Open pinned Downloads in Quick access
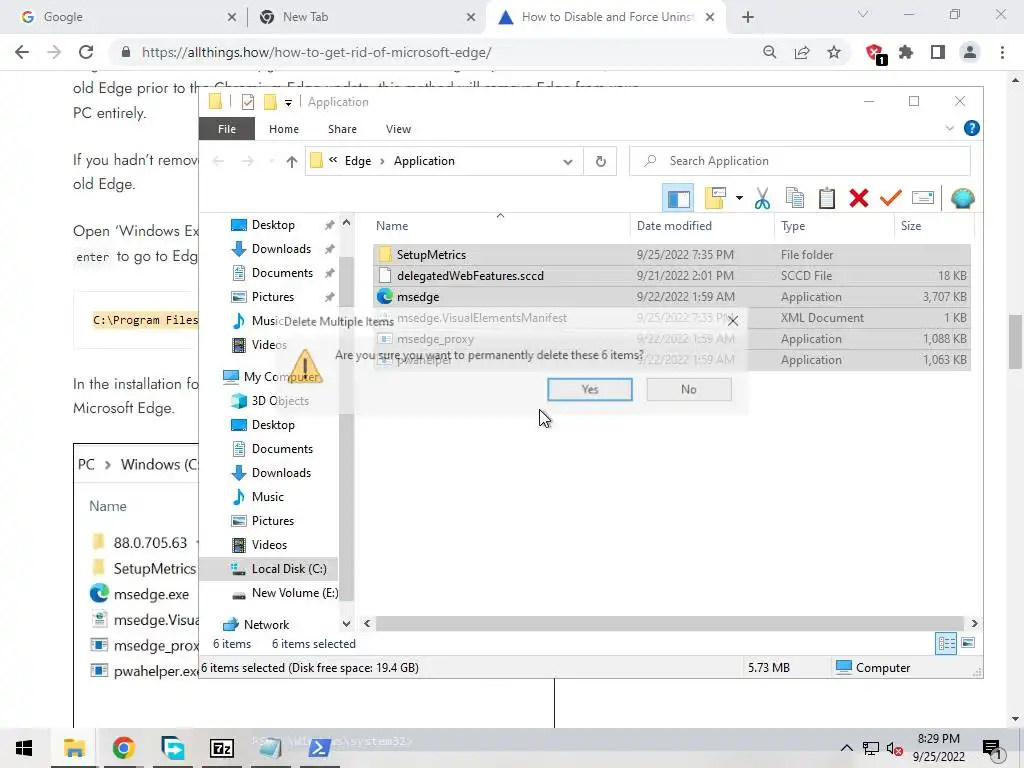 click(x=281, y=249)
